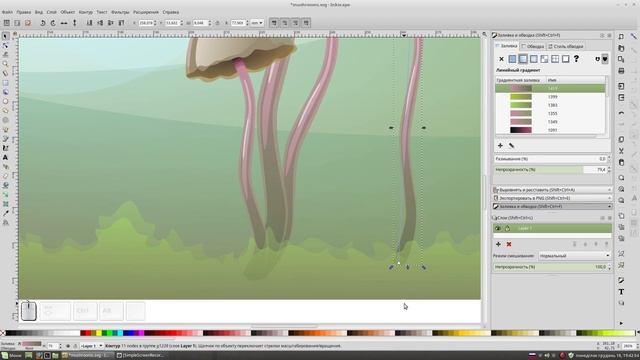Open the Menu button in OS taskbar

11,356
